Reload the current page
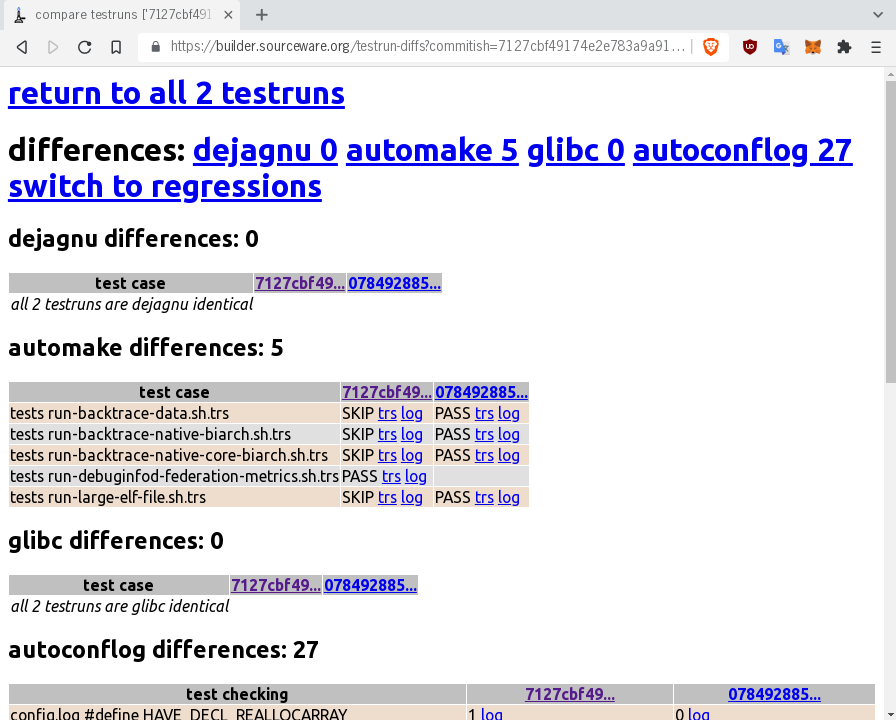Screen dimensions: 896x720 click(84, 46)
